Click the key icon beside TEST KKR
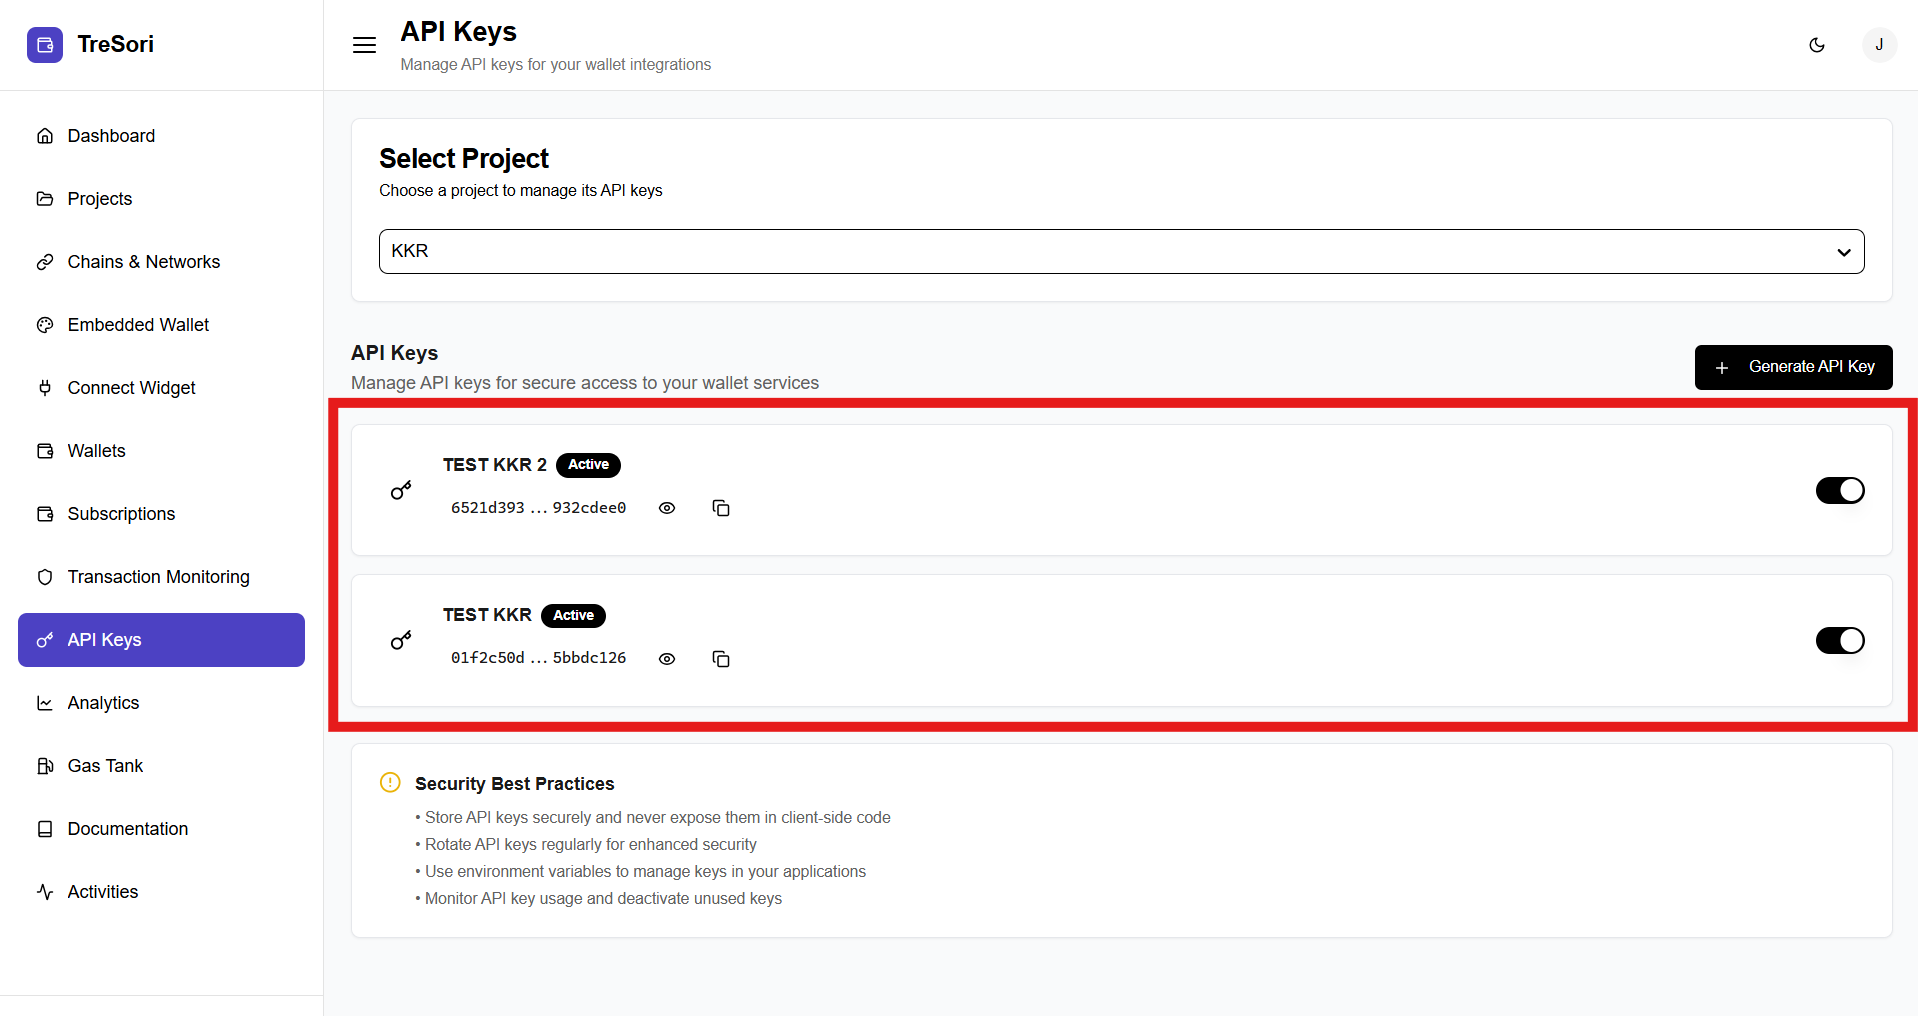This screenshot has height=1016, width=1918. pyautogui.click(x=401, y=640)
